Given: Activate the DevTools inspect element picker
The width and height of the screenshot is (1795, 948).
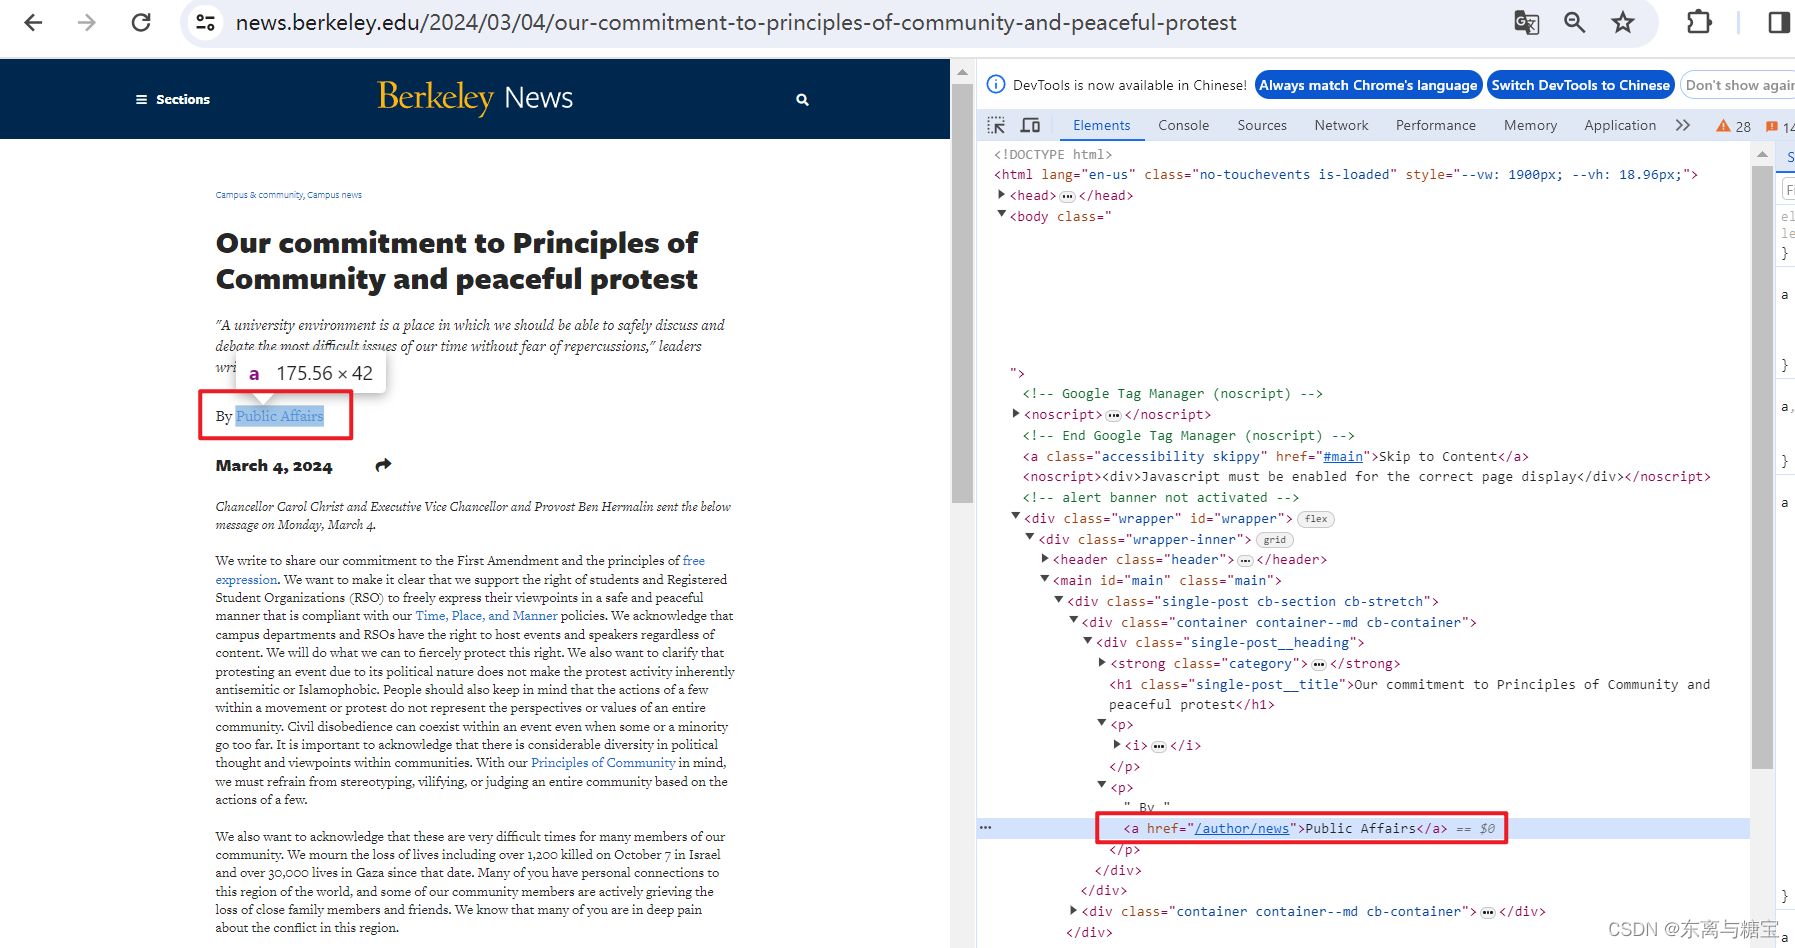Looking at the screenshot, I should coord(996,125).
